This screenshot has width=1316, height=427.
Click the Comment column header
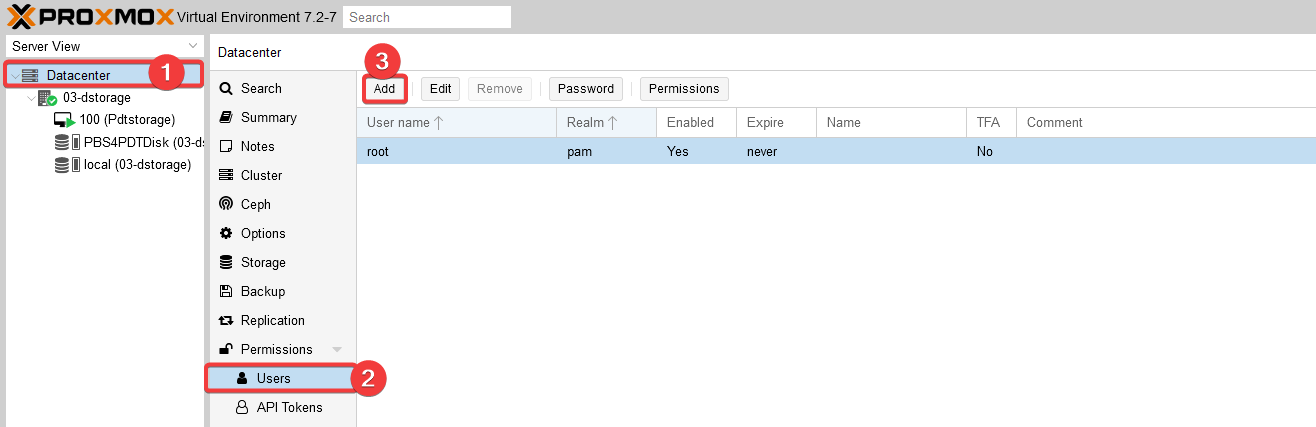[x=1166, y=123]
